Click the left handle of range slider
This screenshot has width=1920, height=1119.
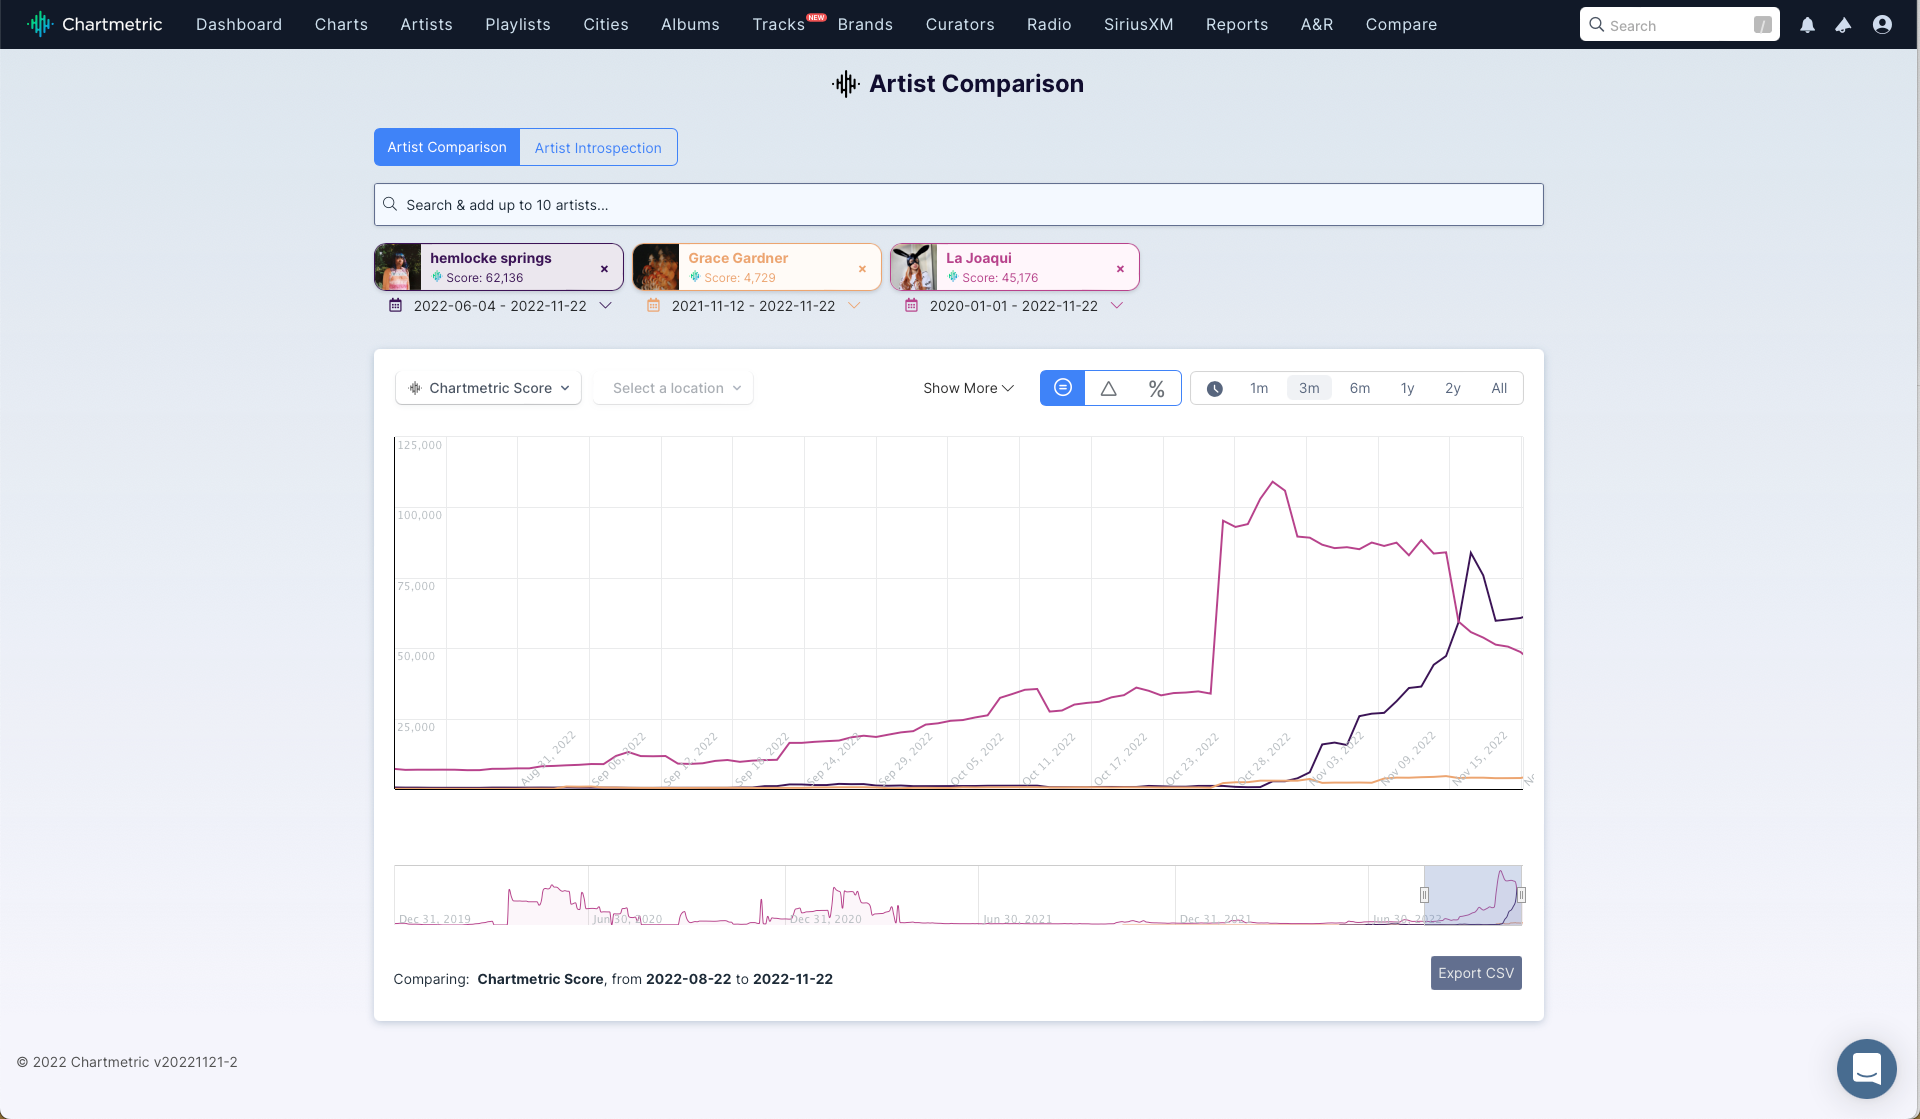click(1424, 895)
